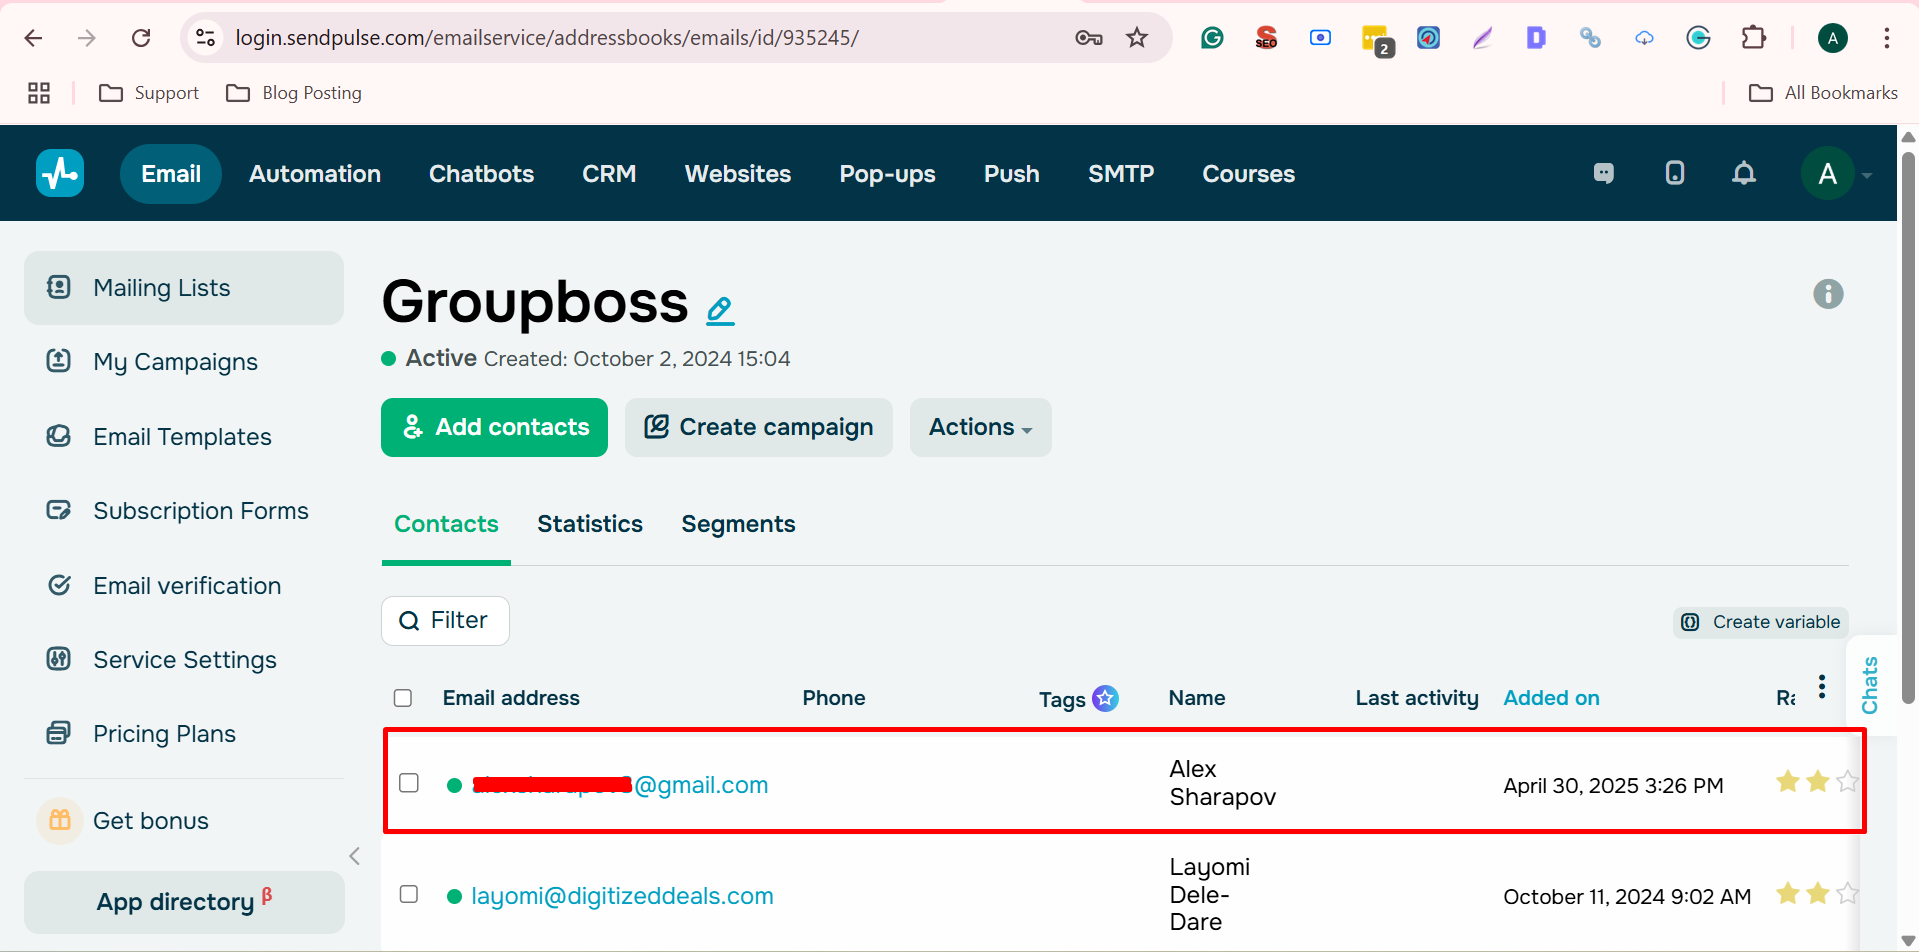Collapse the sidebar with the chevron arrow
Image resolution: width=1919 pixels, height=952 pixels.
(x=354, y=856)
